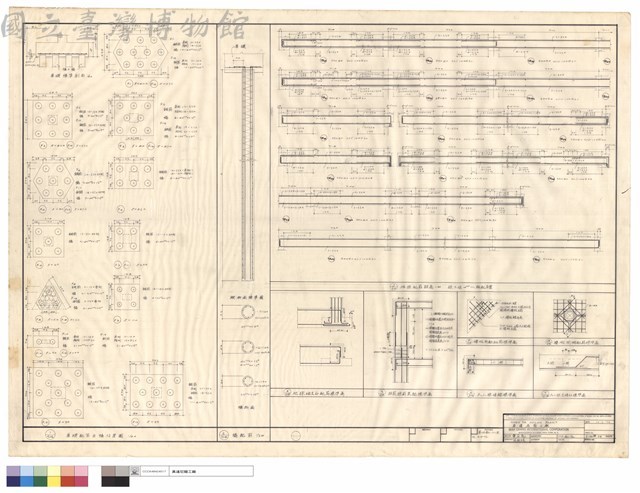640x493 pixels.
Task: Click the yellow swatch in the color chart
Action: click(54, 481)
